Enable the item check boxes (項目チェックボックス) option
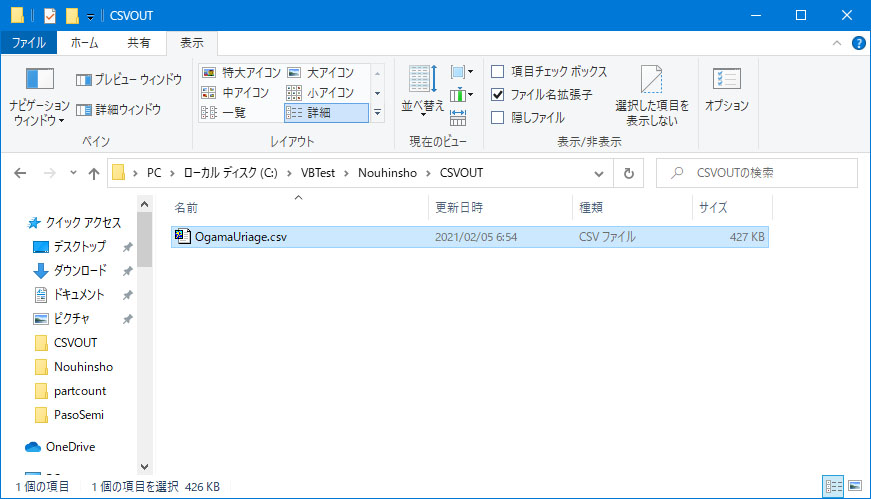The height and width of the screenshot is (499, 871). coord(498,72)
